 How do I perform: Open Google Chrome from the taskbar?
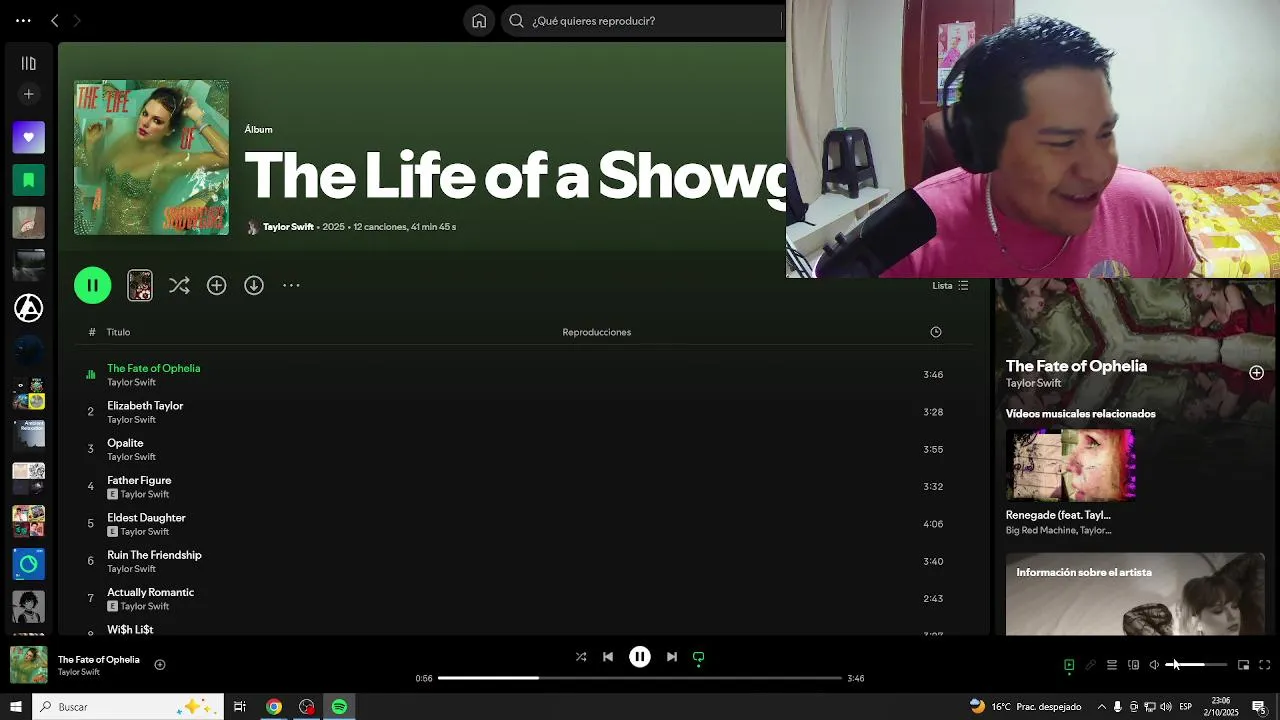coord(274,707)
